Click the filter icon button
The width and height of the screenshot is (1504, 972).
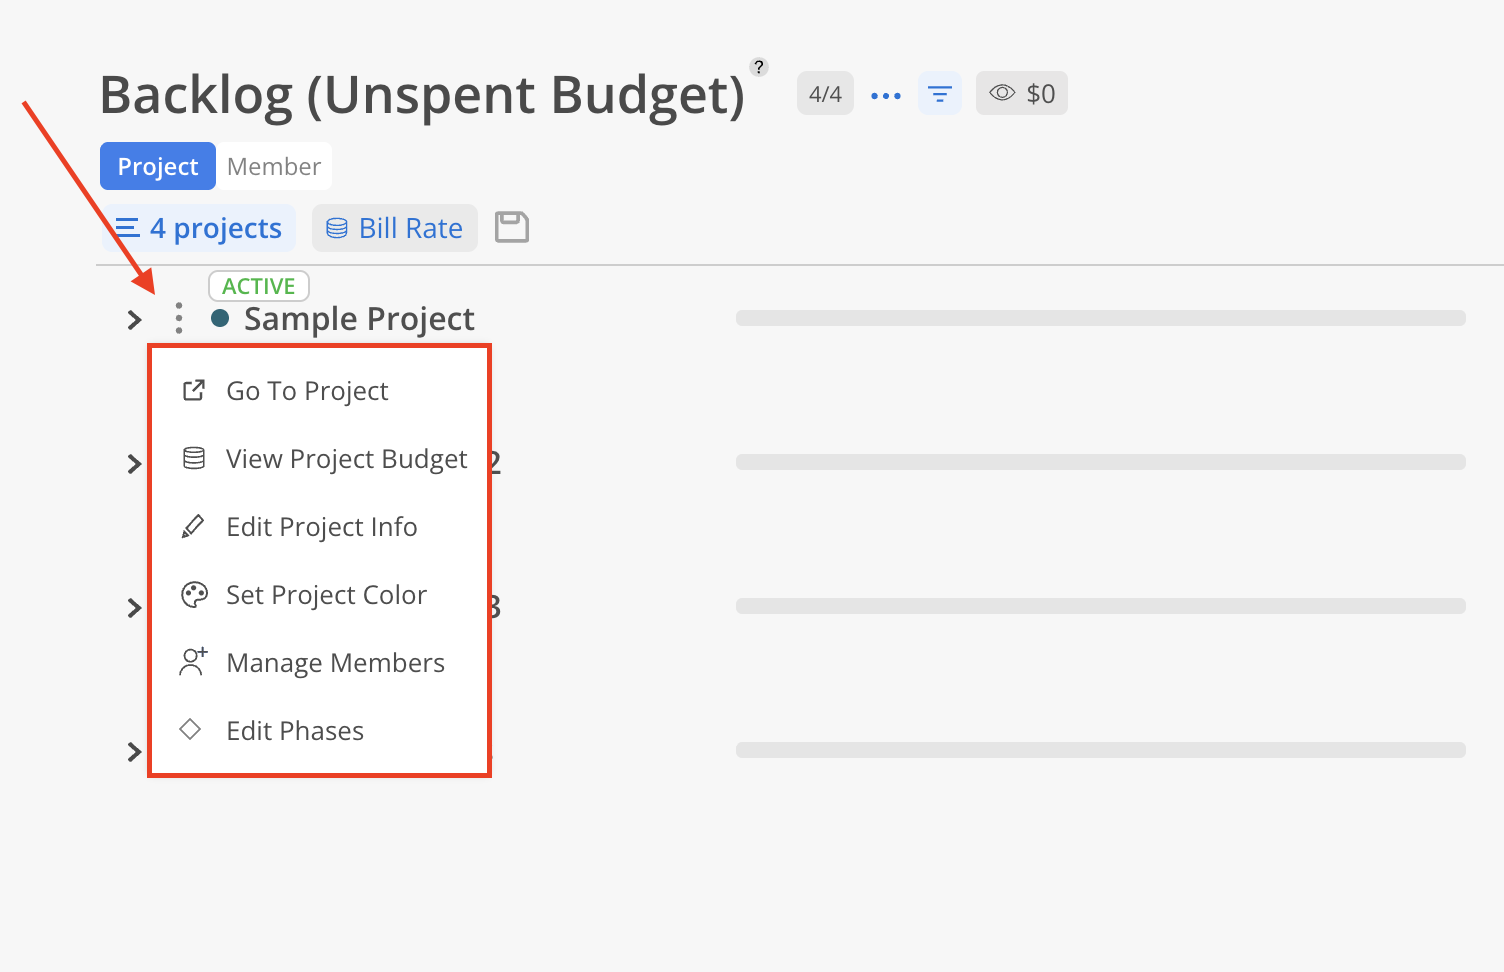[940, 94]
